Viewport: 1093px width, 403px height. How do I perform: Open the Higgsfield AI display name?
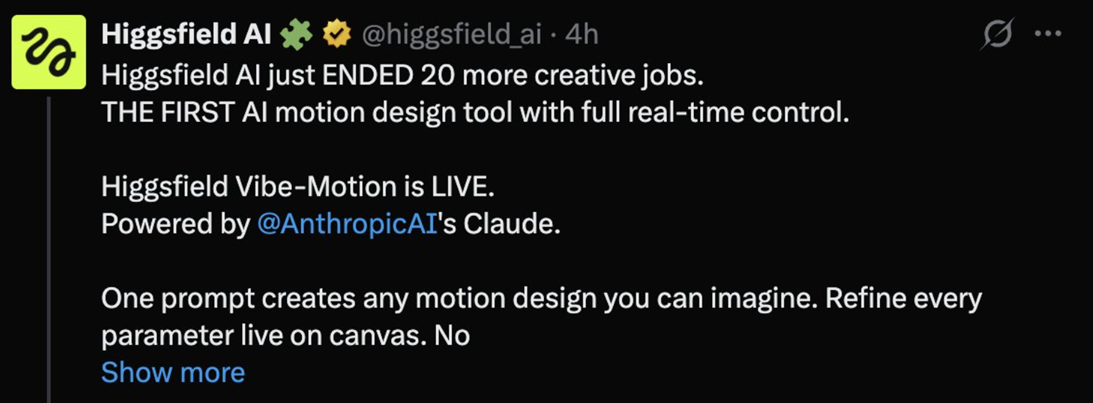coord(186,35)
